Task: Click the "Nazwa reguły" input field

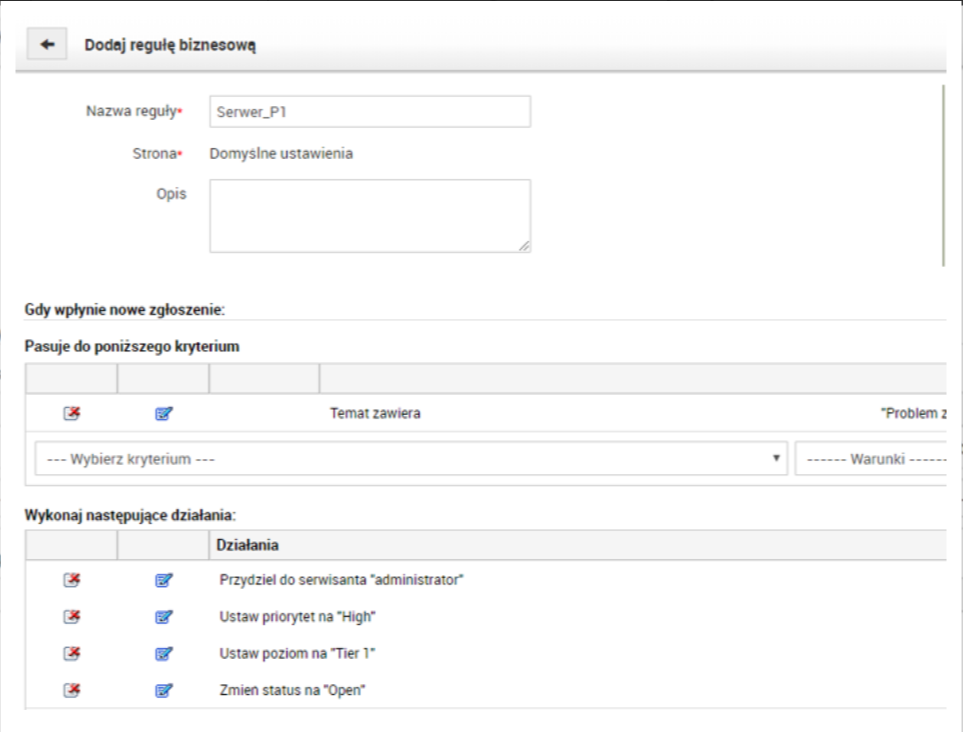Action: 369,112
